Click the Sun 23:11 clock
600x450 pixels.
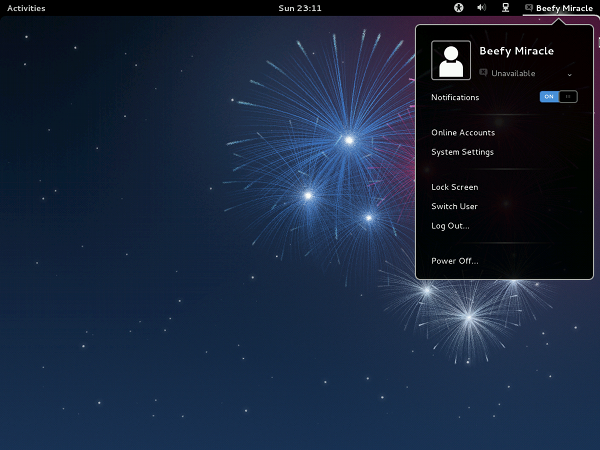pos(300,8)
